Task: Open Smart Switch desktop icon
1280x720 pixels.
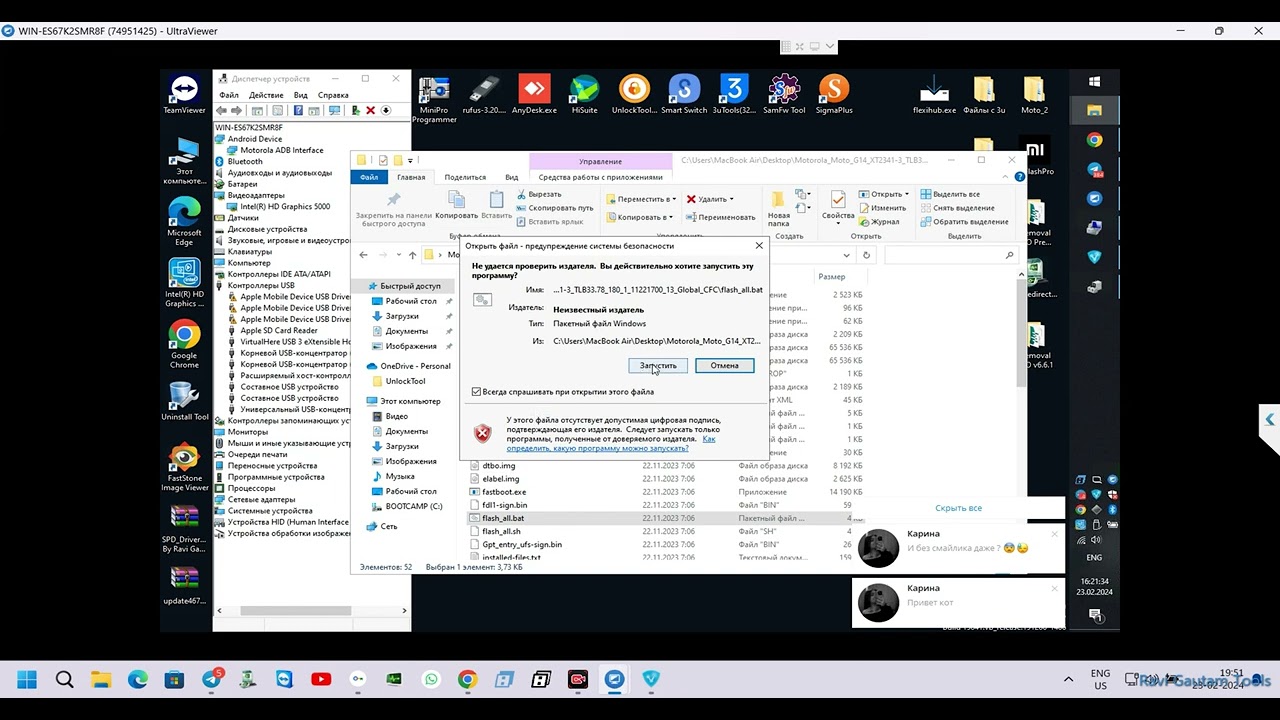Action: coord(684,95)
